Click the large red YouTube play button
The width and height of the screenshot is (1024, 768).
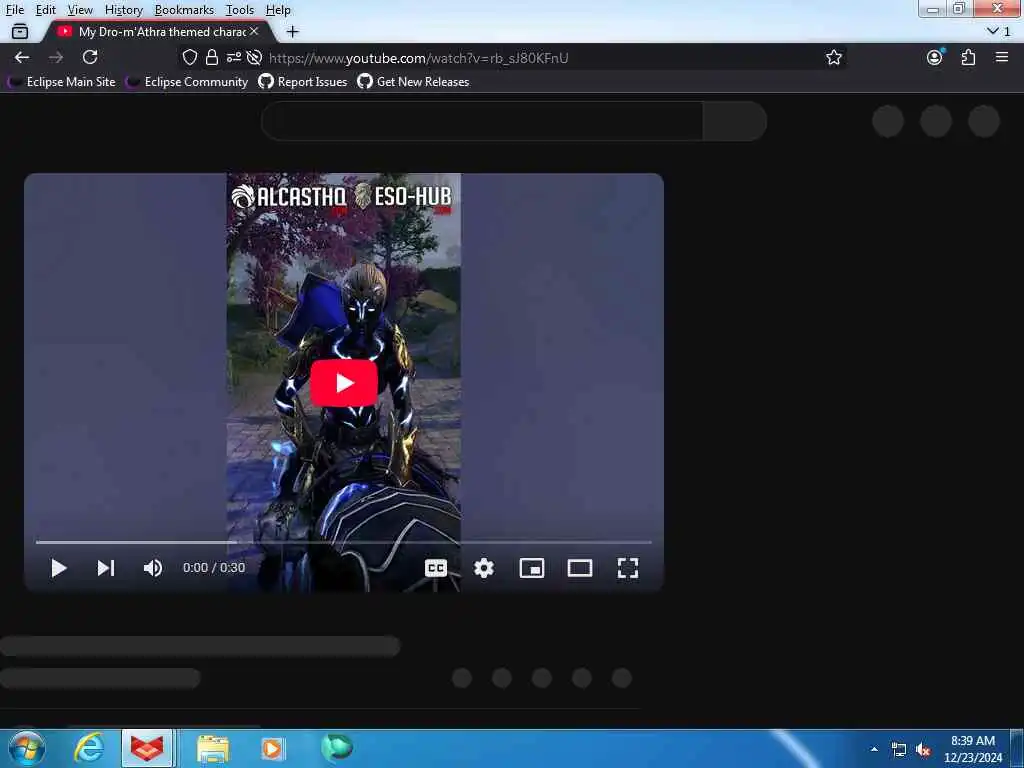pos(344,383)
